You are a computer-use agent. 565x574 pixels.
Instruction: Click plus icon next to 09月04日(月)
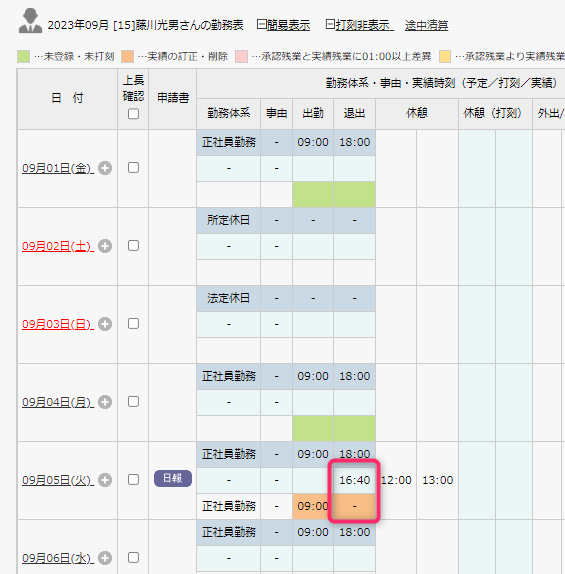105,402
